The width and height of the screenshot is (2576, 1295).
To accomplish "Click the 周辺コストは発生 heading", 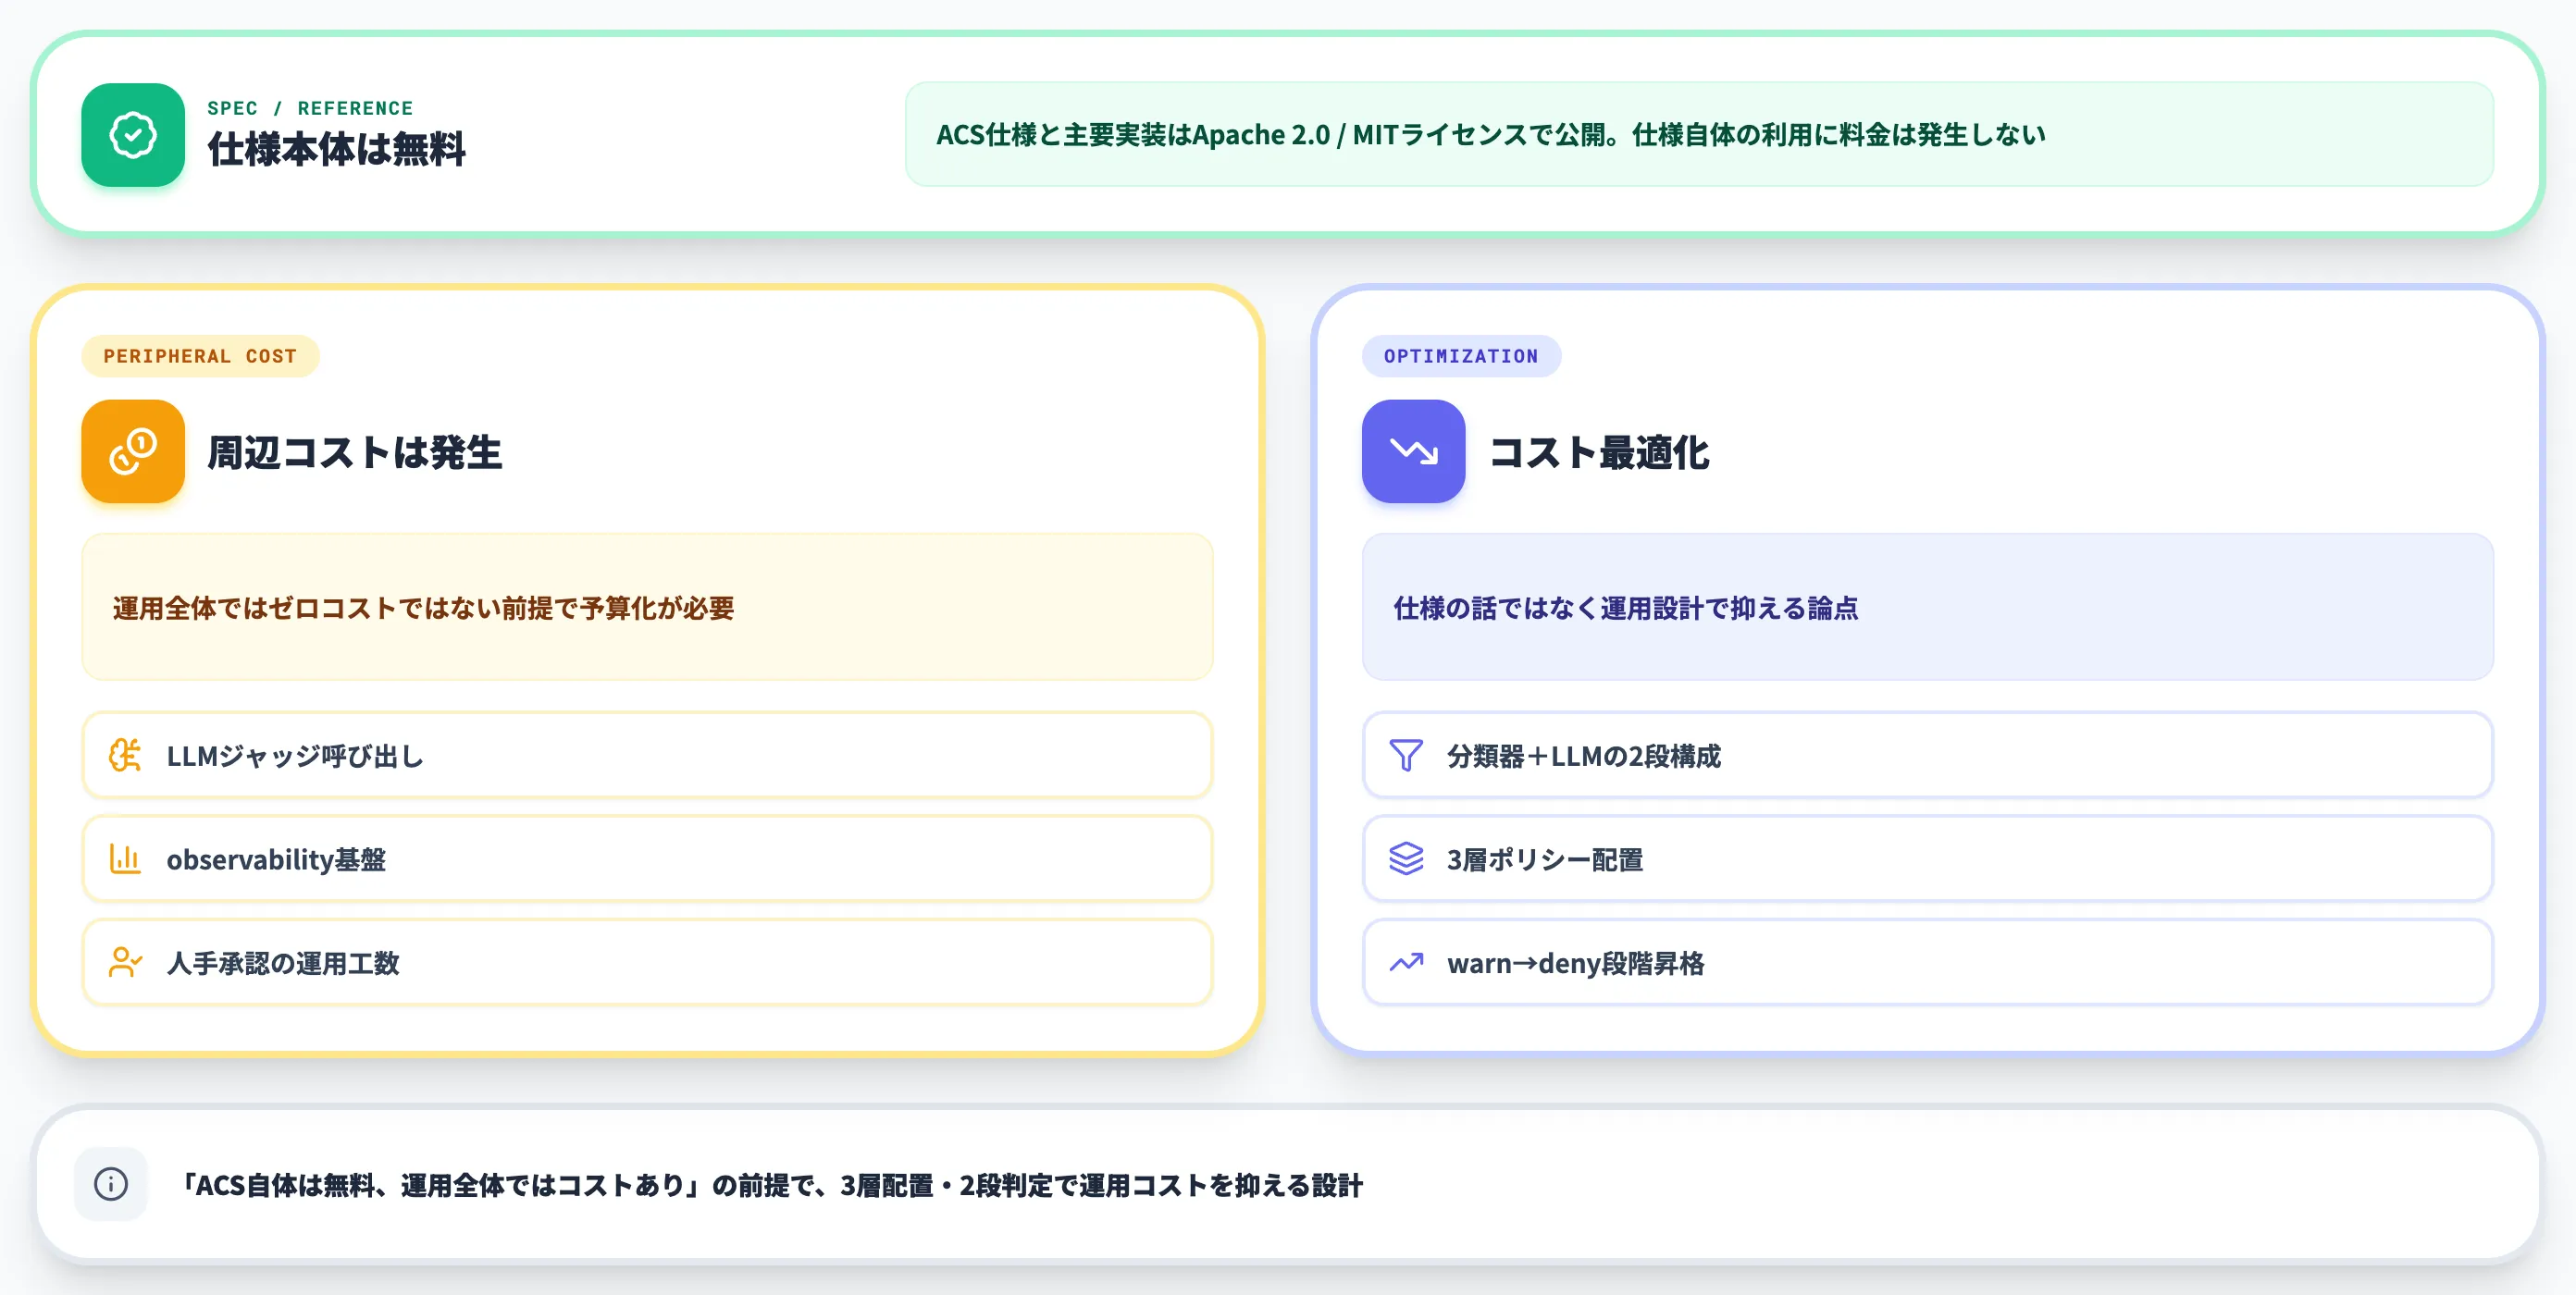I will point(354,452).
